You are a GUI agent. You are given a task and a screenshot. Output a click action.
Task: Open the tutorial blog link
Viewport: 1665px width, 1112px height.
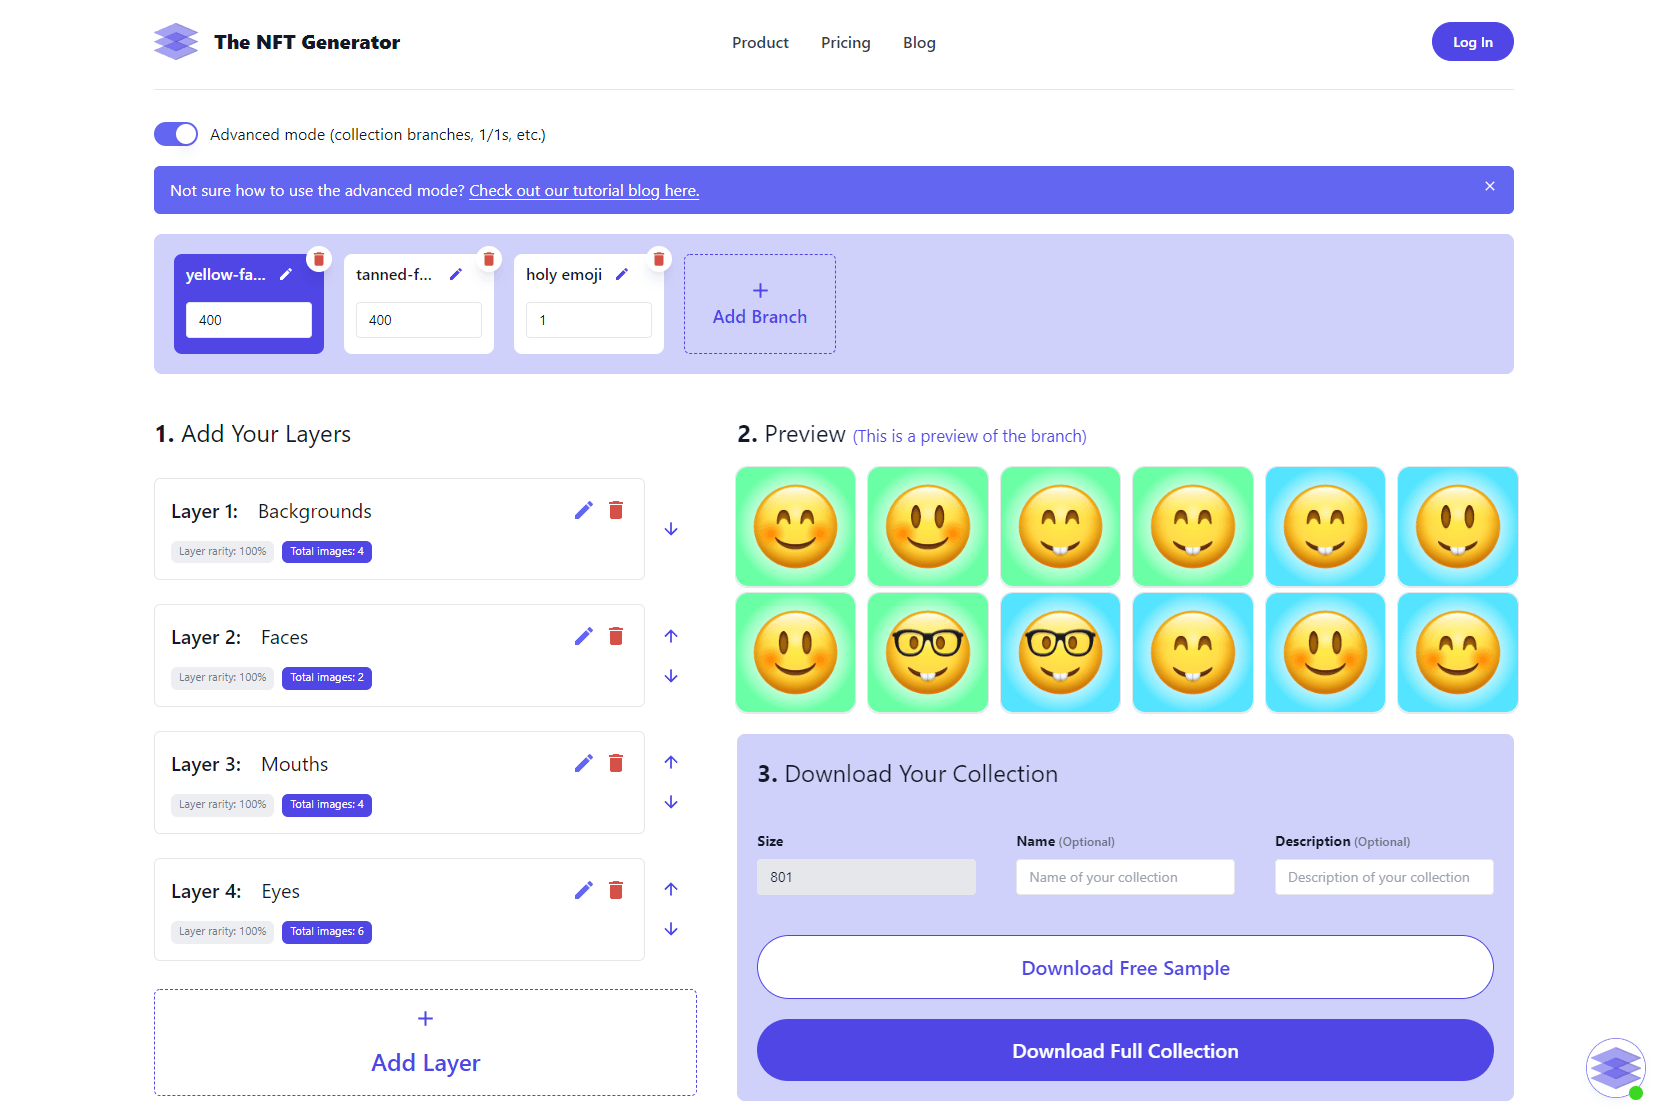(x=584, y=190)
